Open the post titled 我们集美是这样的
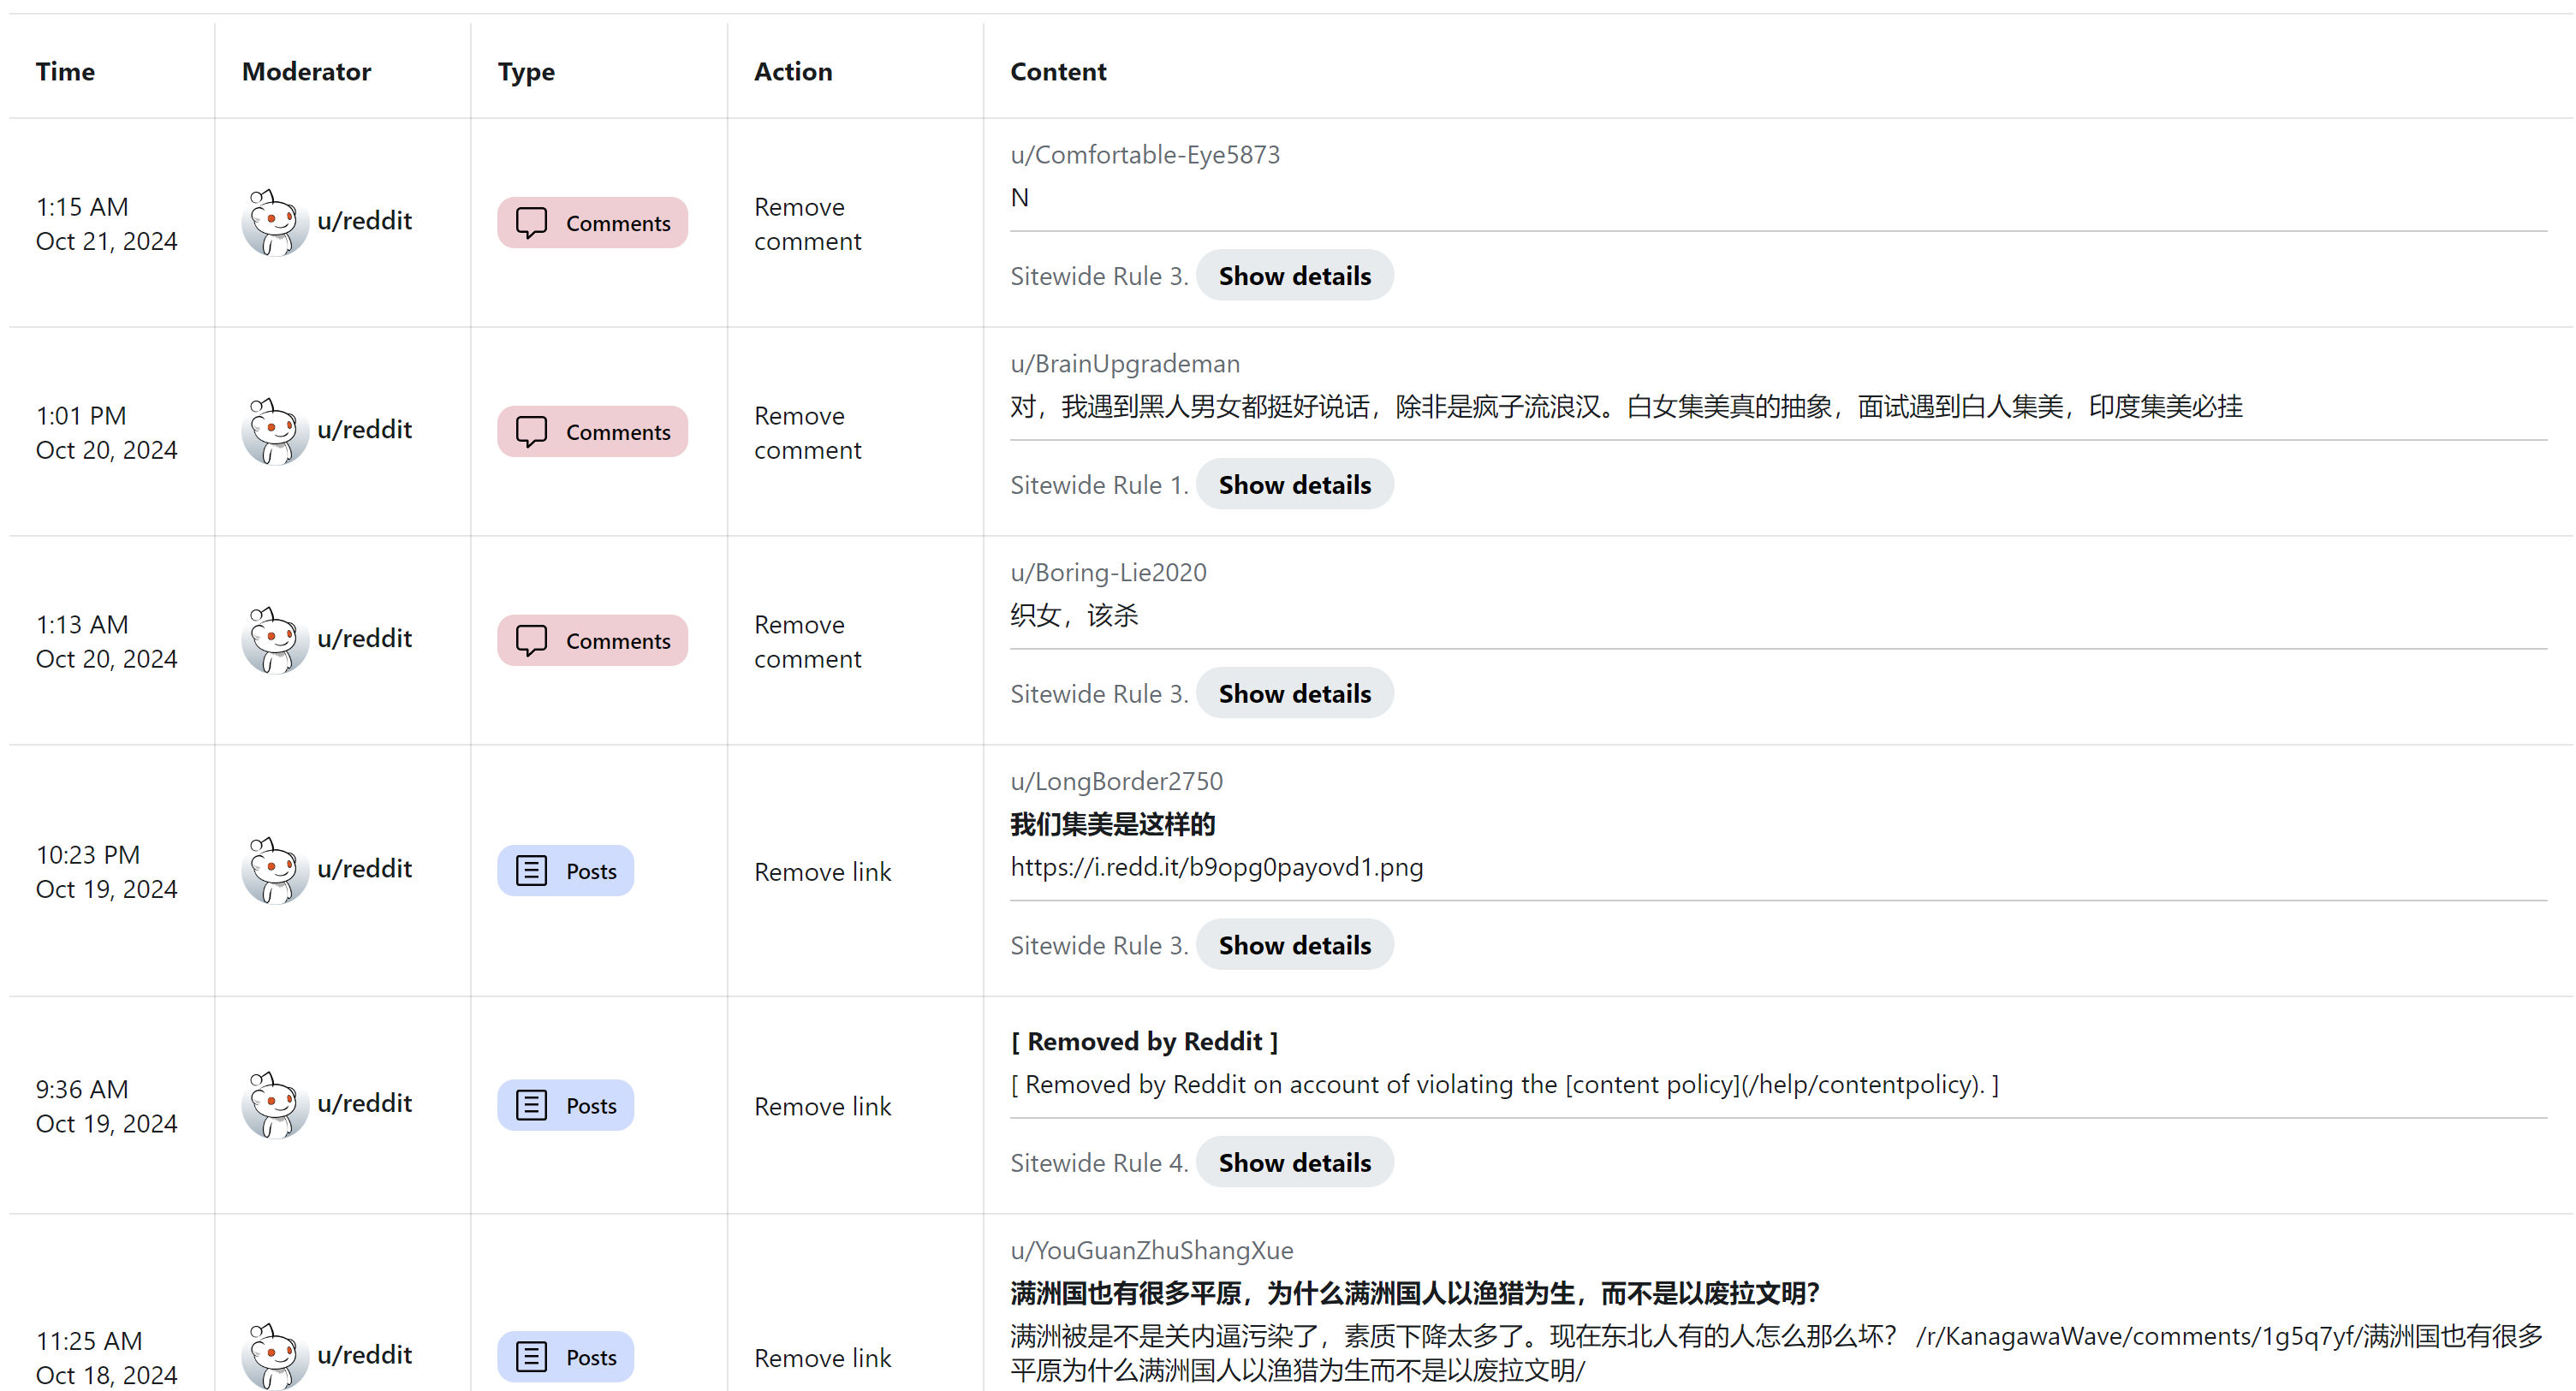The height and width of the screenshot is (1391, 2576). tap(1113, 825)
